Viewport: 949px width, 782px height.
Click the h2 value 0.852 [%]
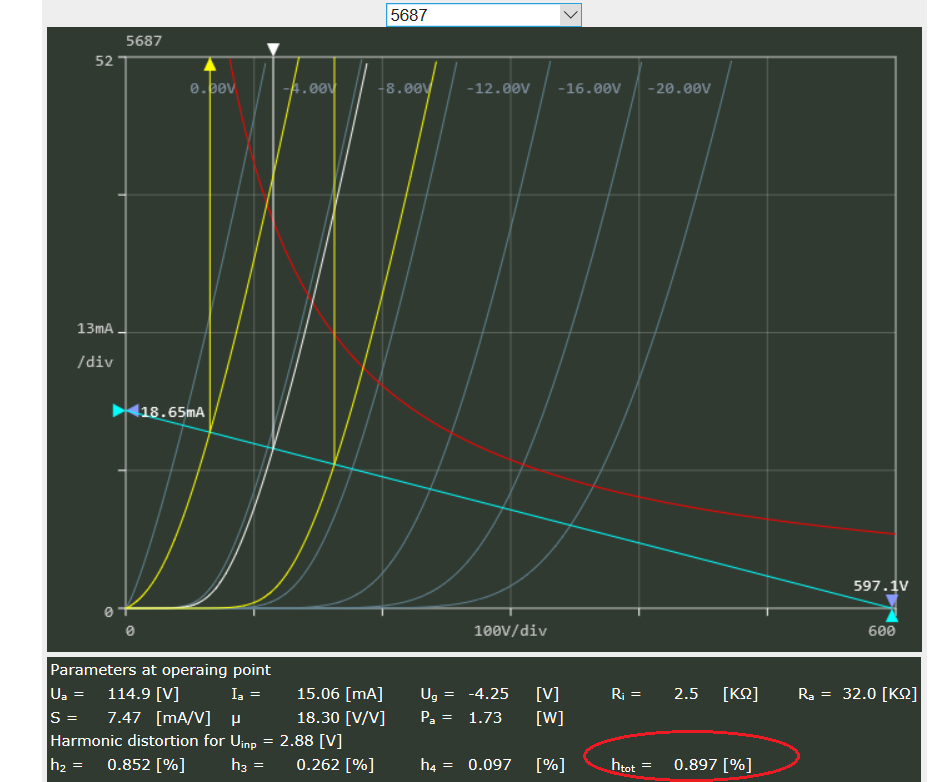(146, 765)
